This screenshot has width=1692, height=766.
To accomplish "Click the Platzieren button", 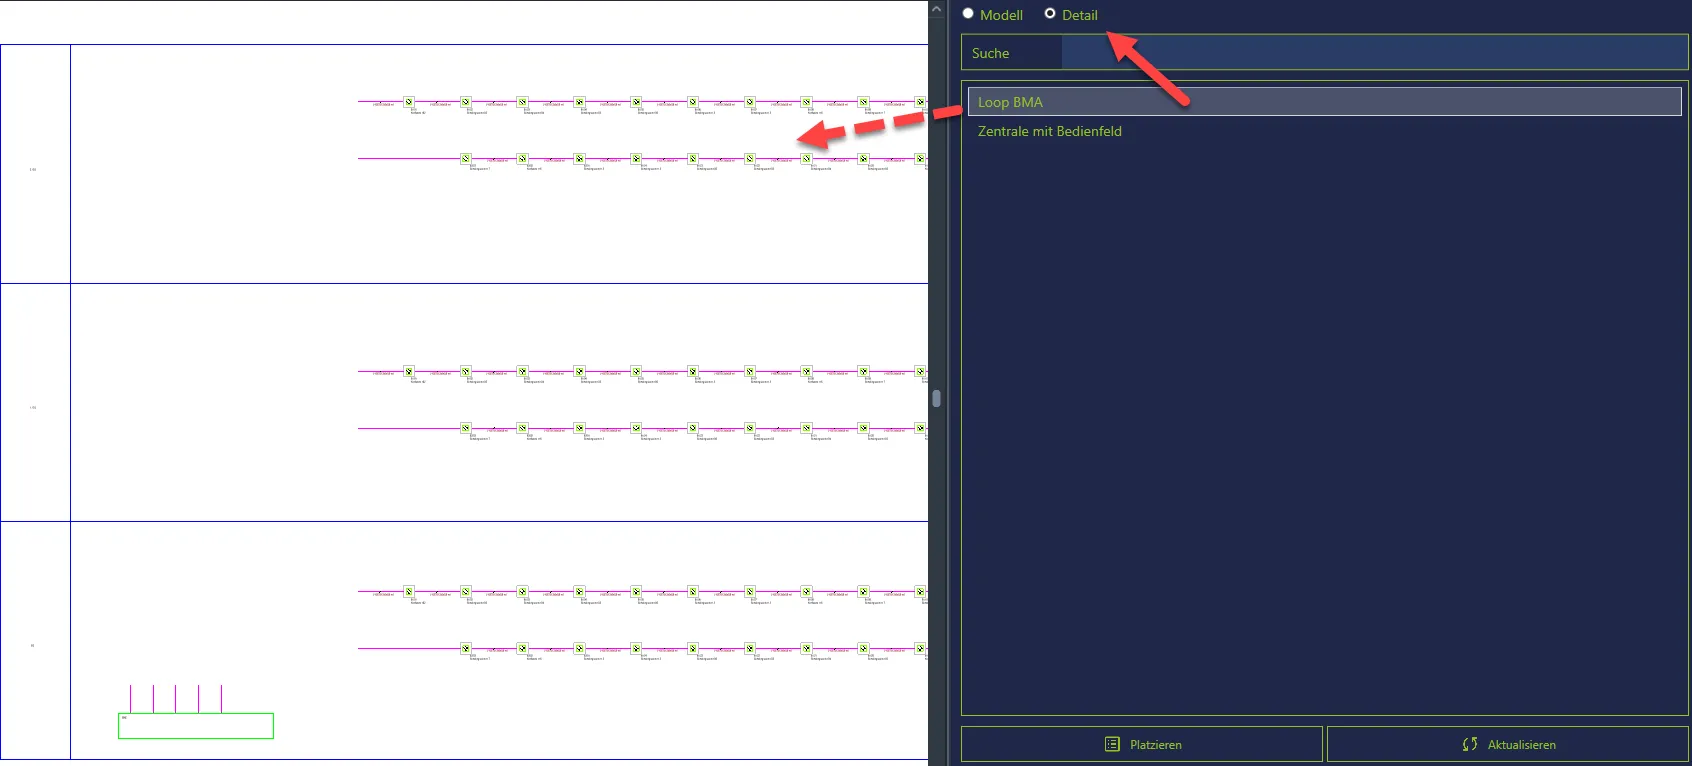I will 1142,744.
